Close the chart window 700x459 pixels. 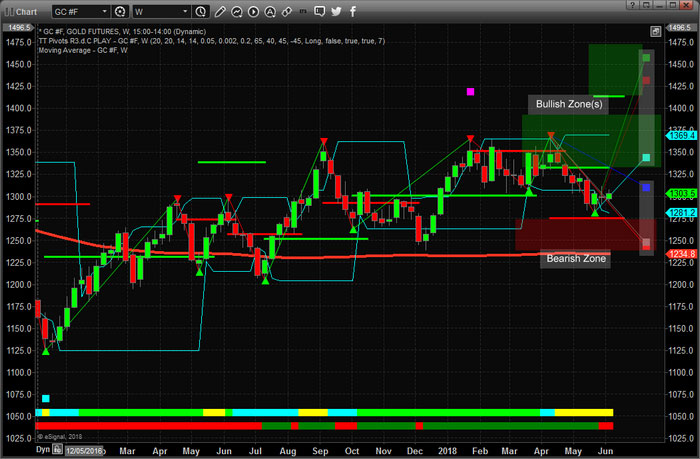coord(687,5)
